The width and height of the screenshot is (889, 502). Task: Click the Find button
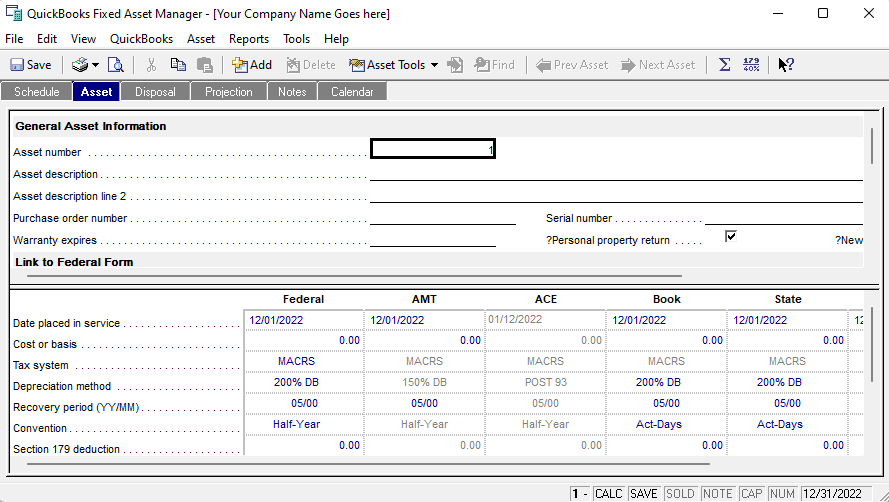pyautogui.click(x=494, y=65)
